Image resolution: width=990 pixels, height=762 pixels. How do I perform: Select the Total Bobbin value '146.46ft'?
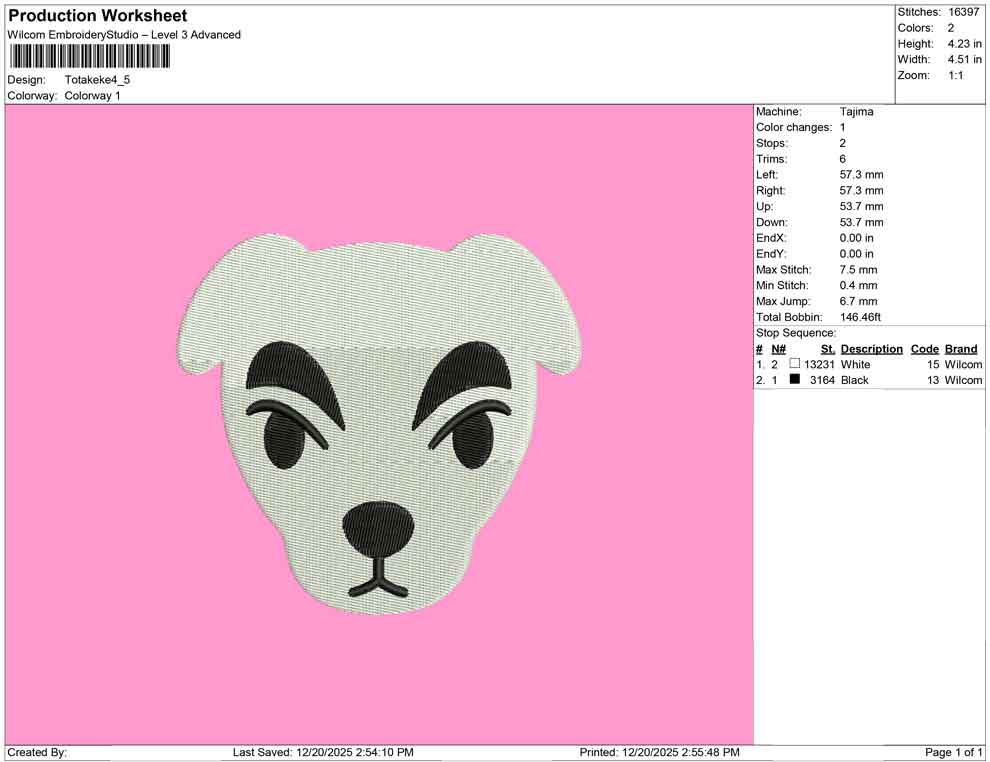point(860,317)
